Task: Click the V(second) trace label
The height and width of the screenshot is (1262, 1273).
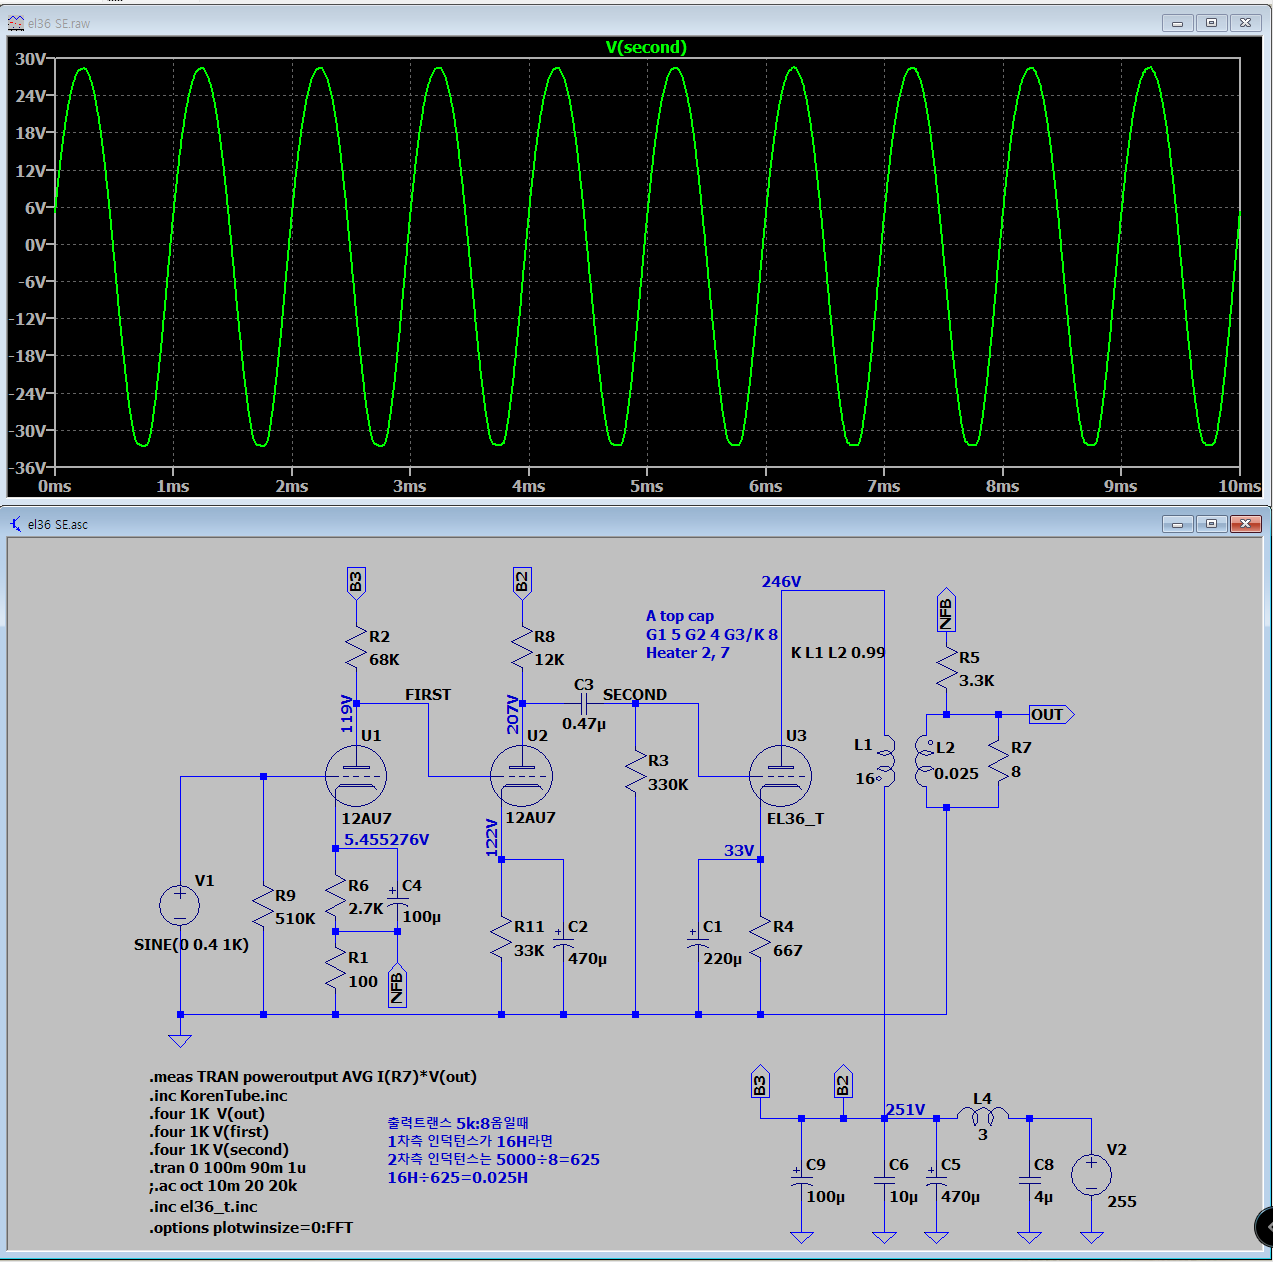Action: pos(646,47)
